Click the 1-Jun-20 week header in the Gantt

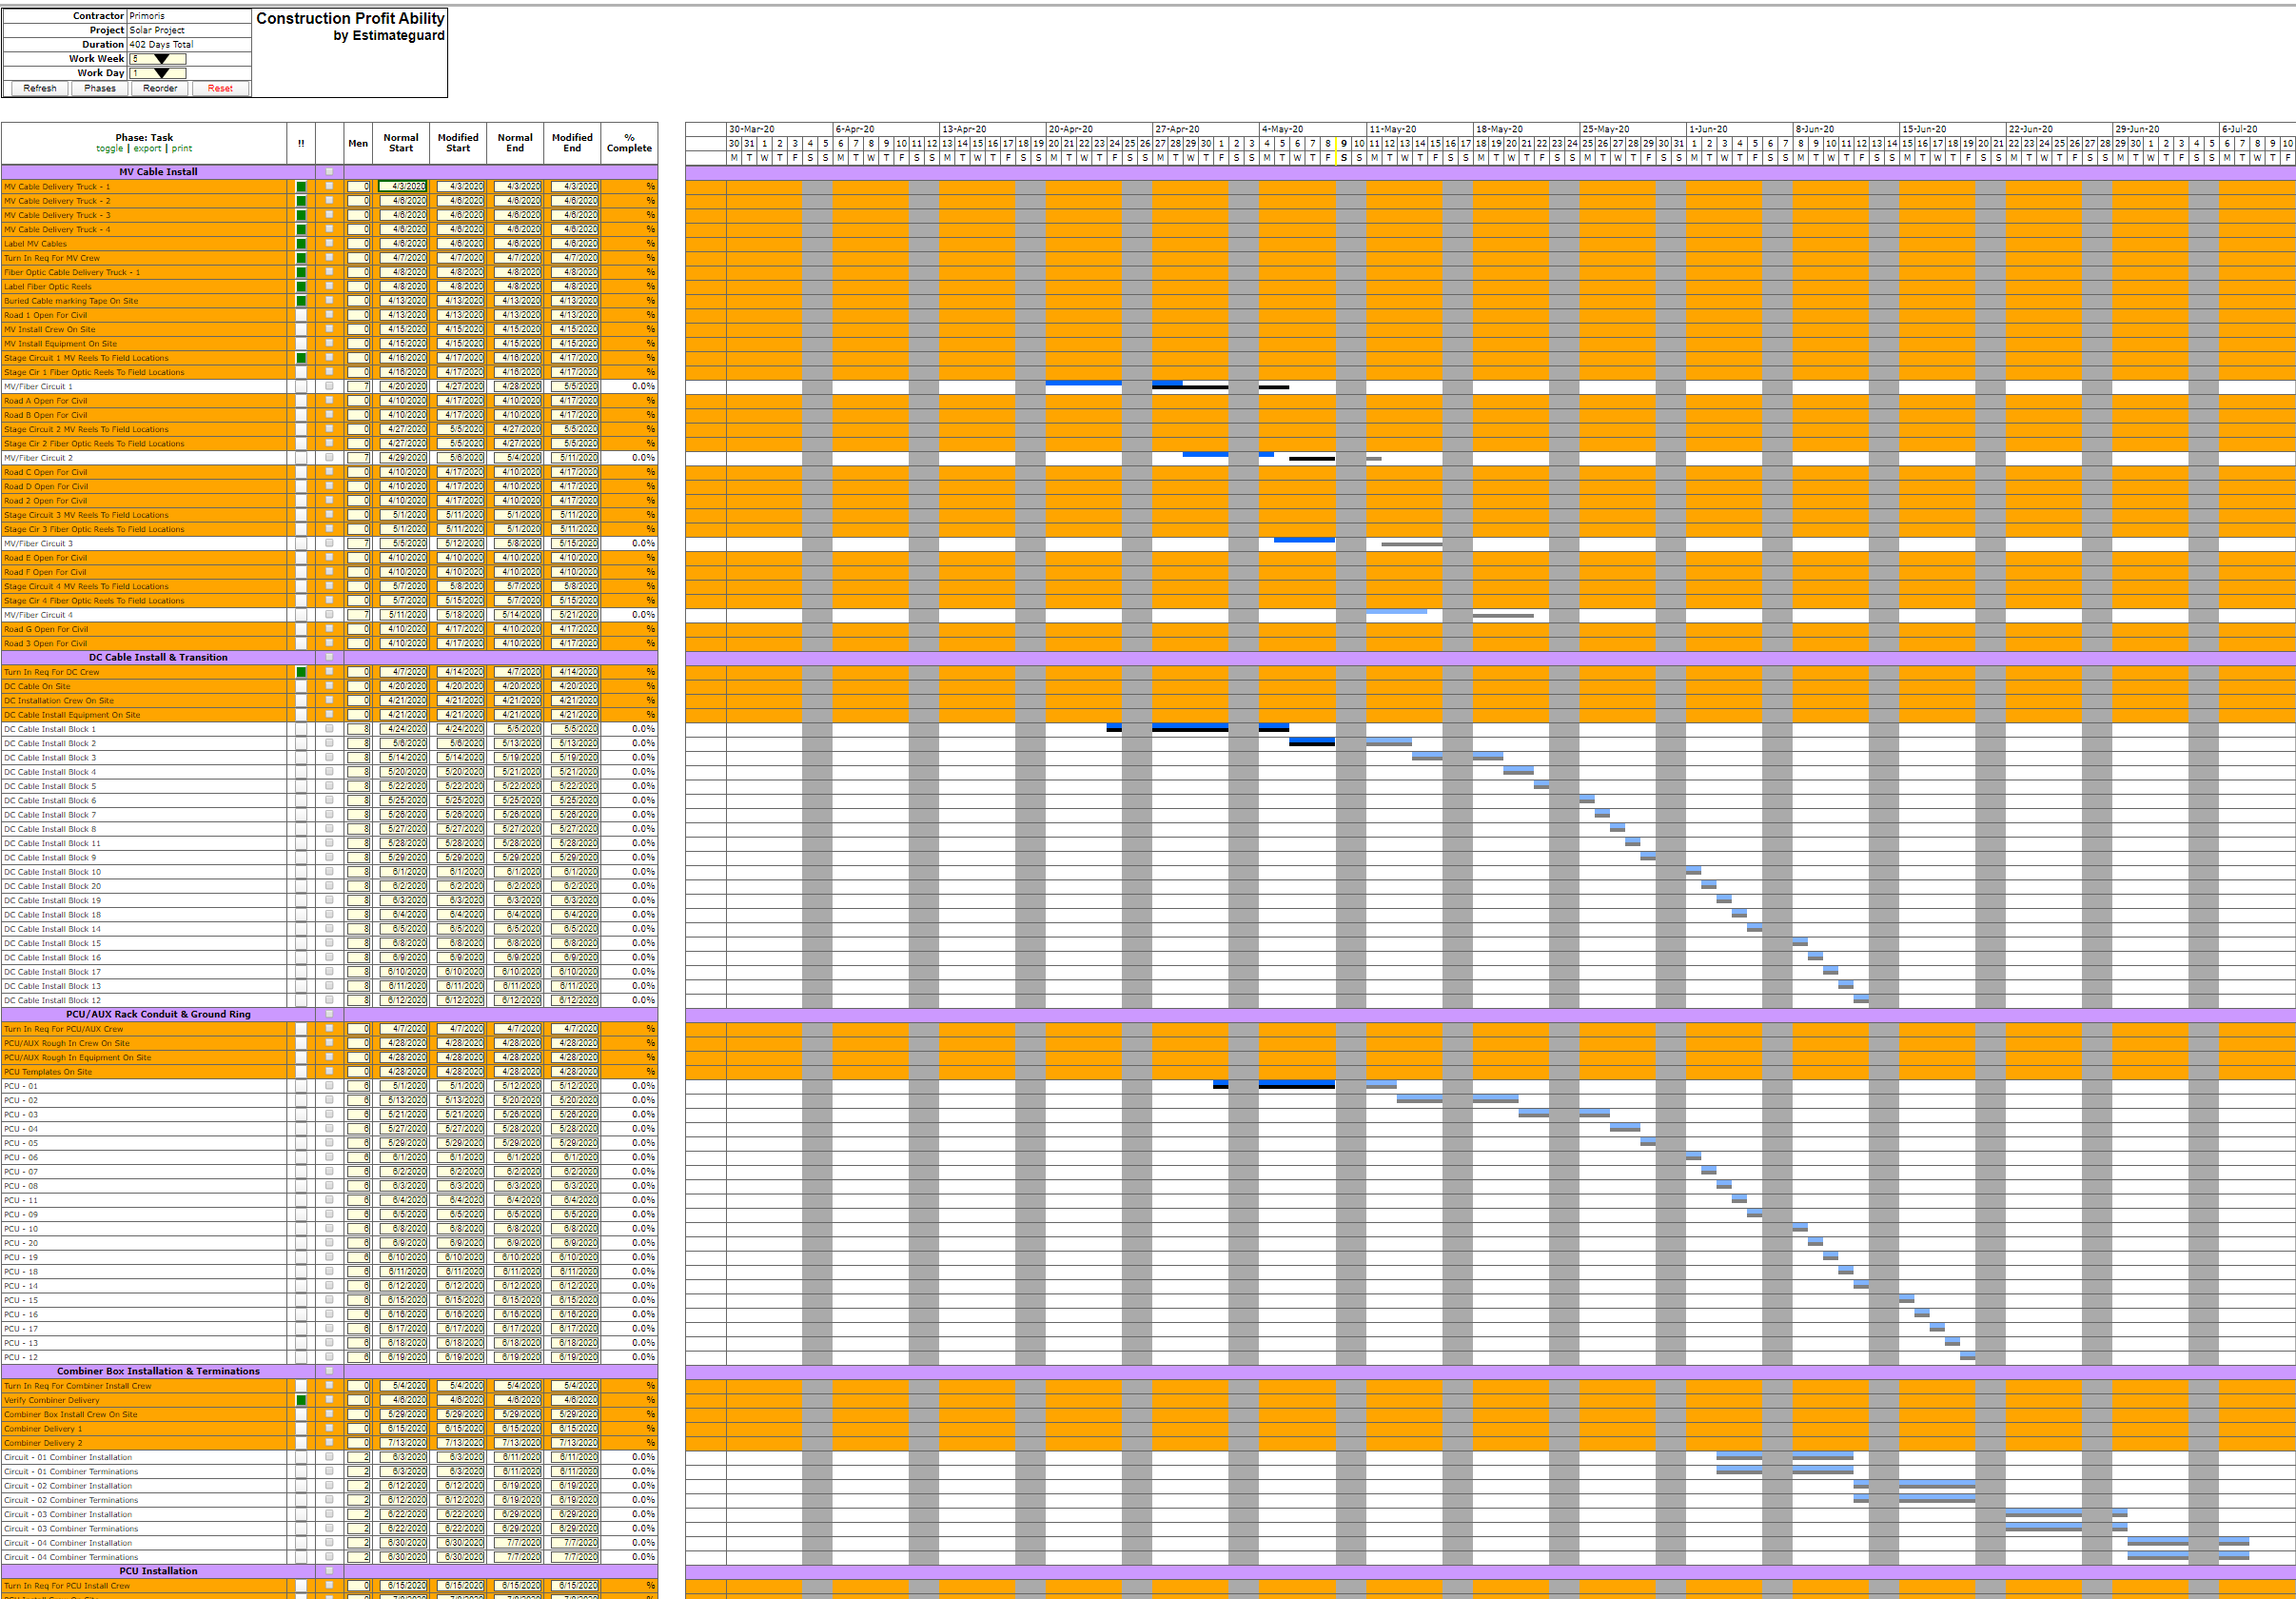pos(1739,129)
